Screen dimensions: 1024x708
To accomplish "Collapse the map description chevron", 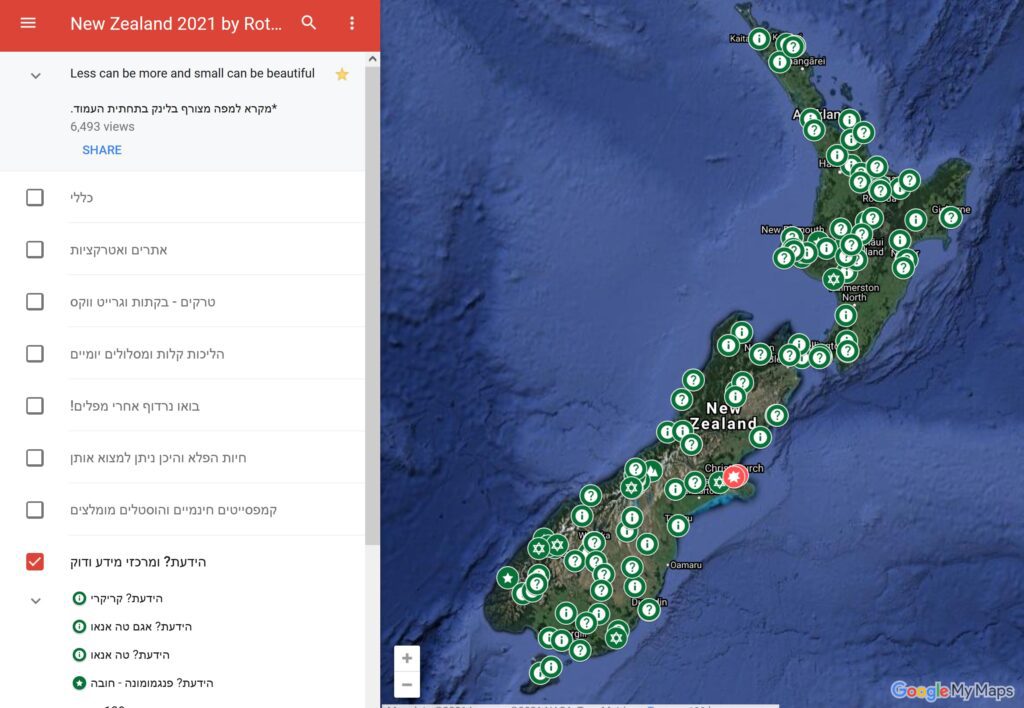I will tap(36, 76).
